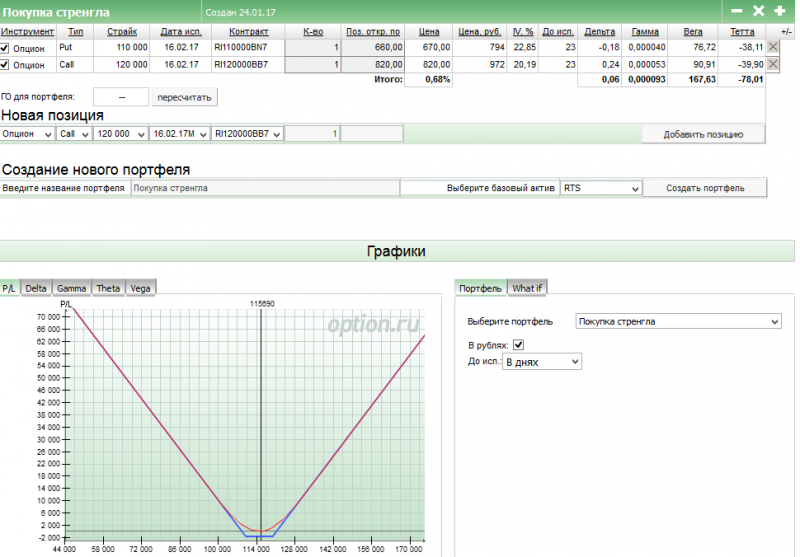The width and height of the screenshot is (800, 557).
Task: Toggle the 'В рублях' checkbox
Action: (518, 345)
